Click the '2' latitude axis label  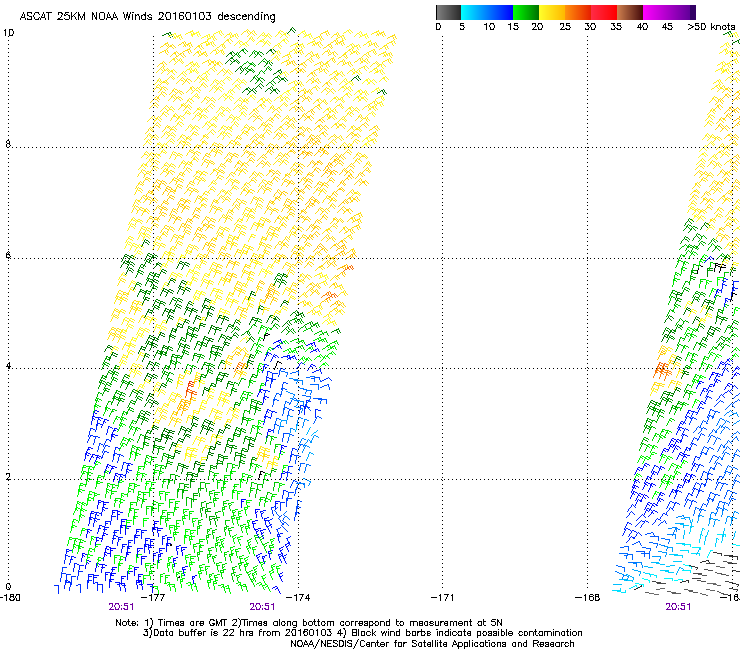pyautogui.click(x=8, y=476)
